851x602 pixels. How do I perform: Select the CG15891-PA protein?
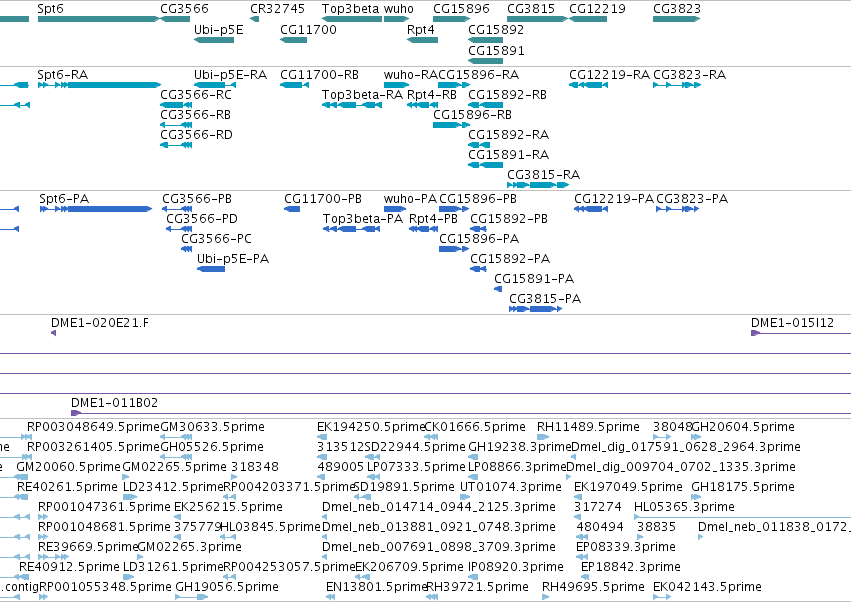point(498,289)
